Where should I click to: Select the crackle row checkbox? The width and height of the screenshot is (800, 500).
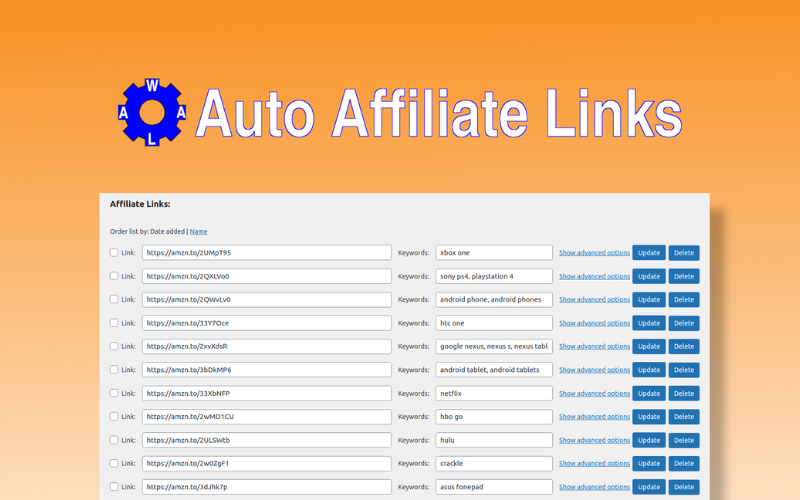point(114,463)
